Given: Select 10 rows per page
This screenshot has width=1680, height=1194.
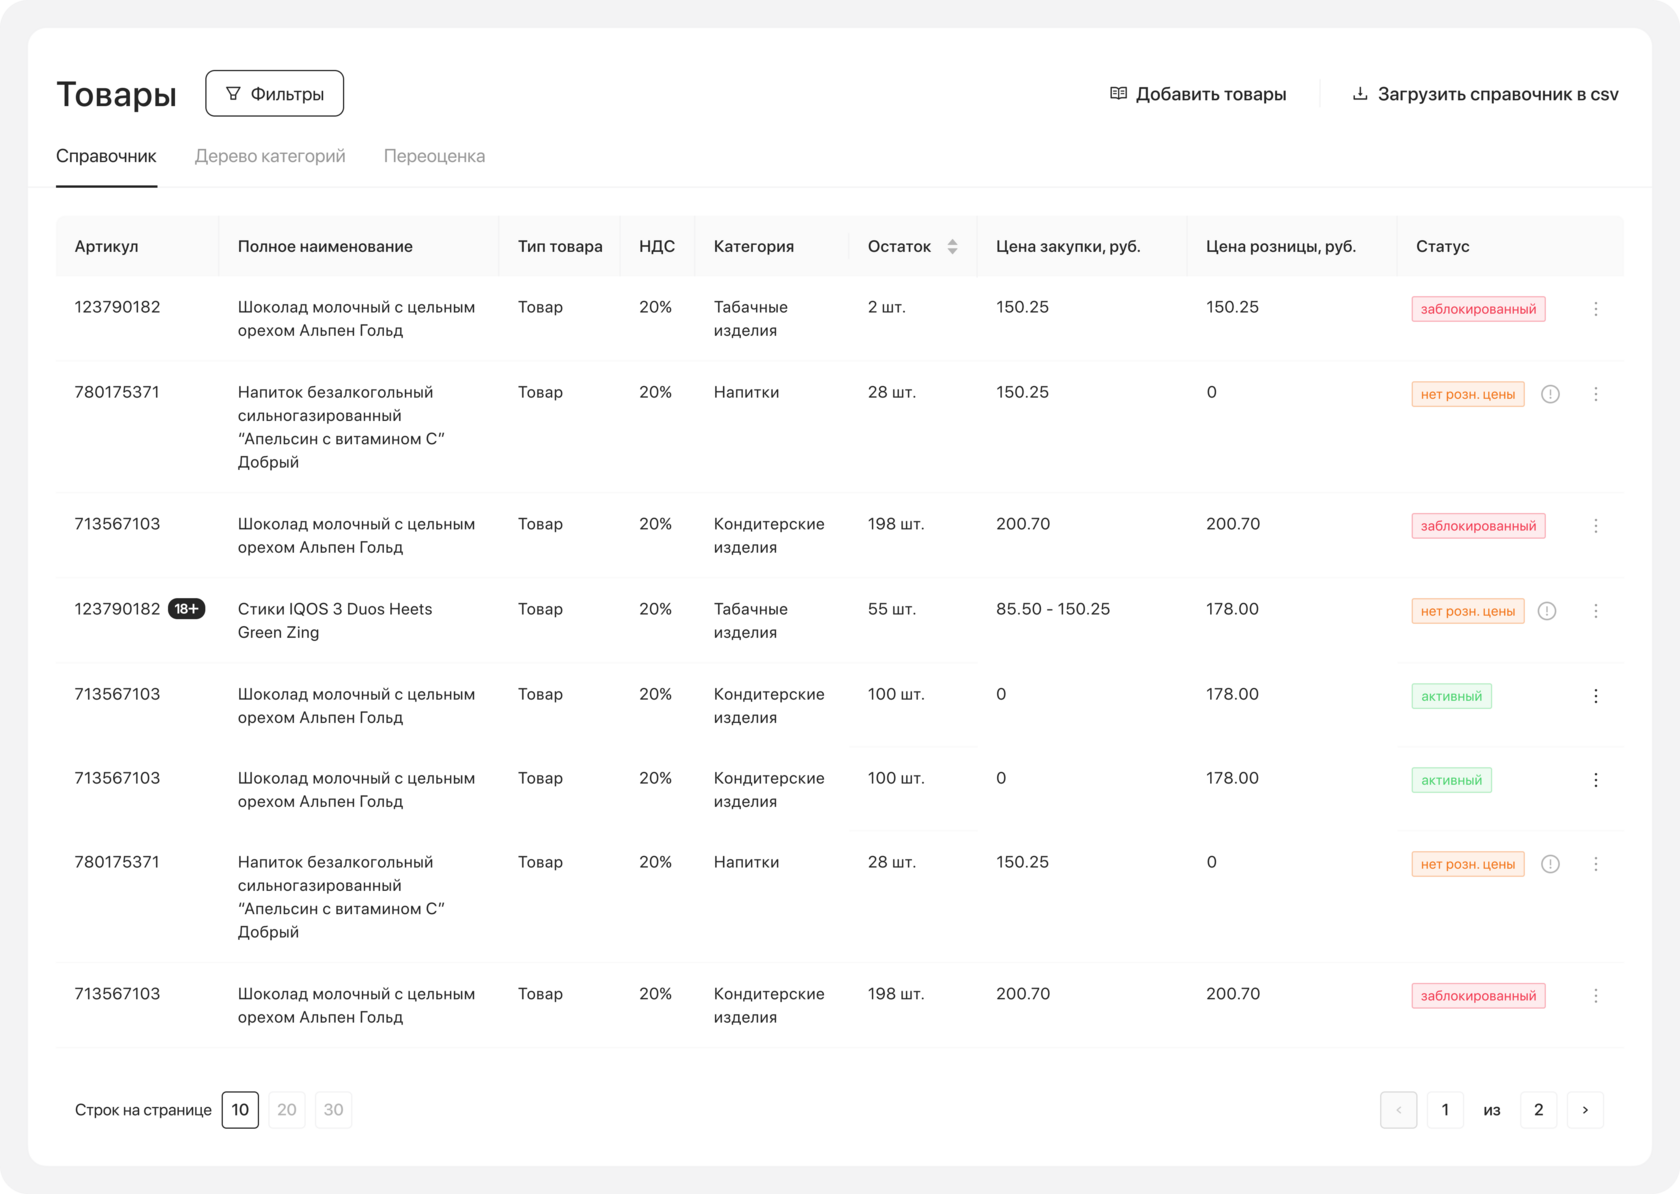Looking at the screenshot, I should click(240, 1110).
